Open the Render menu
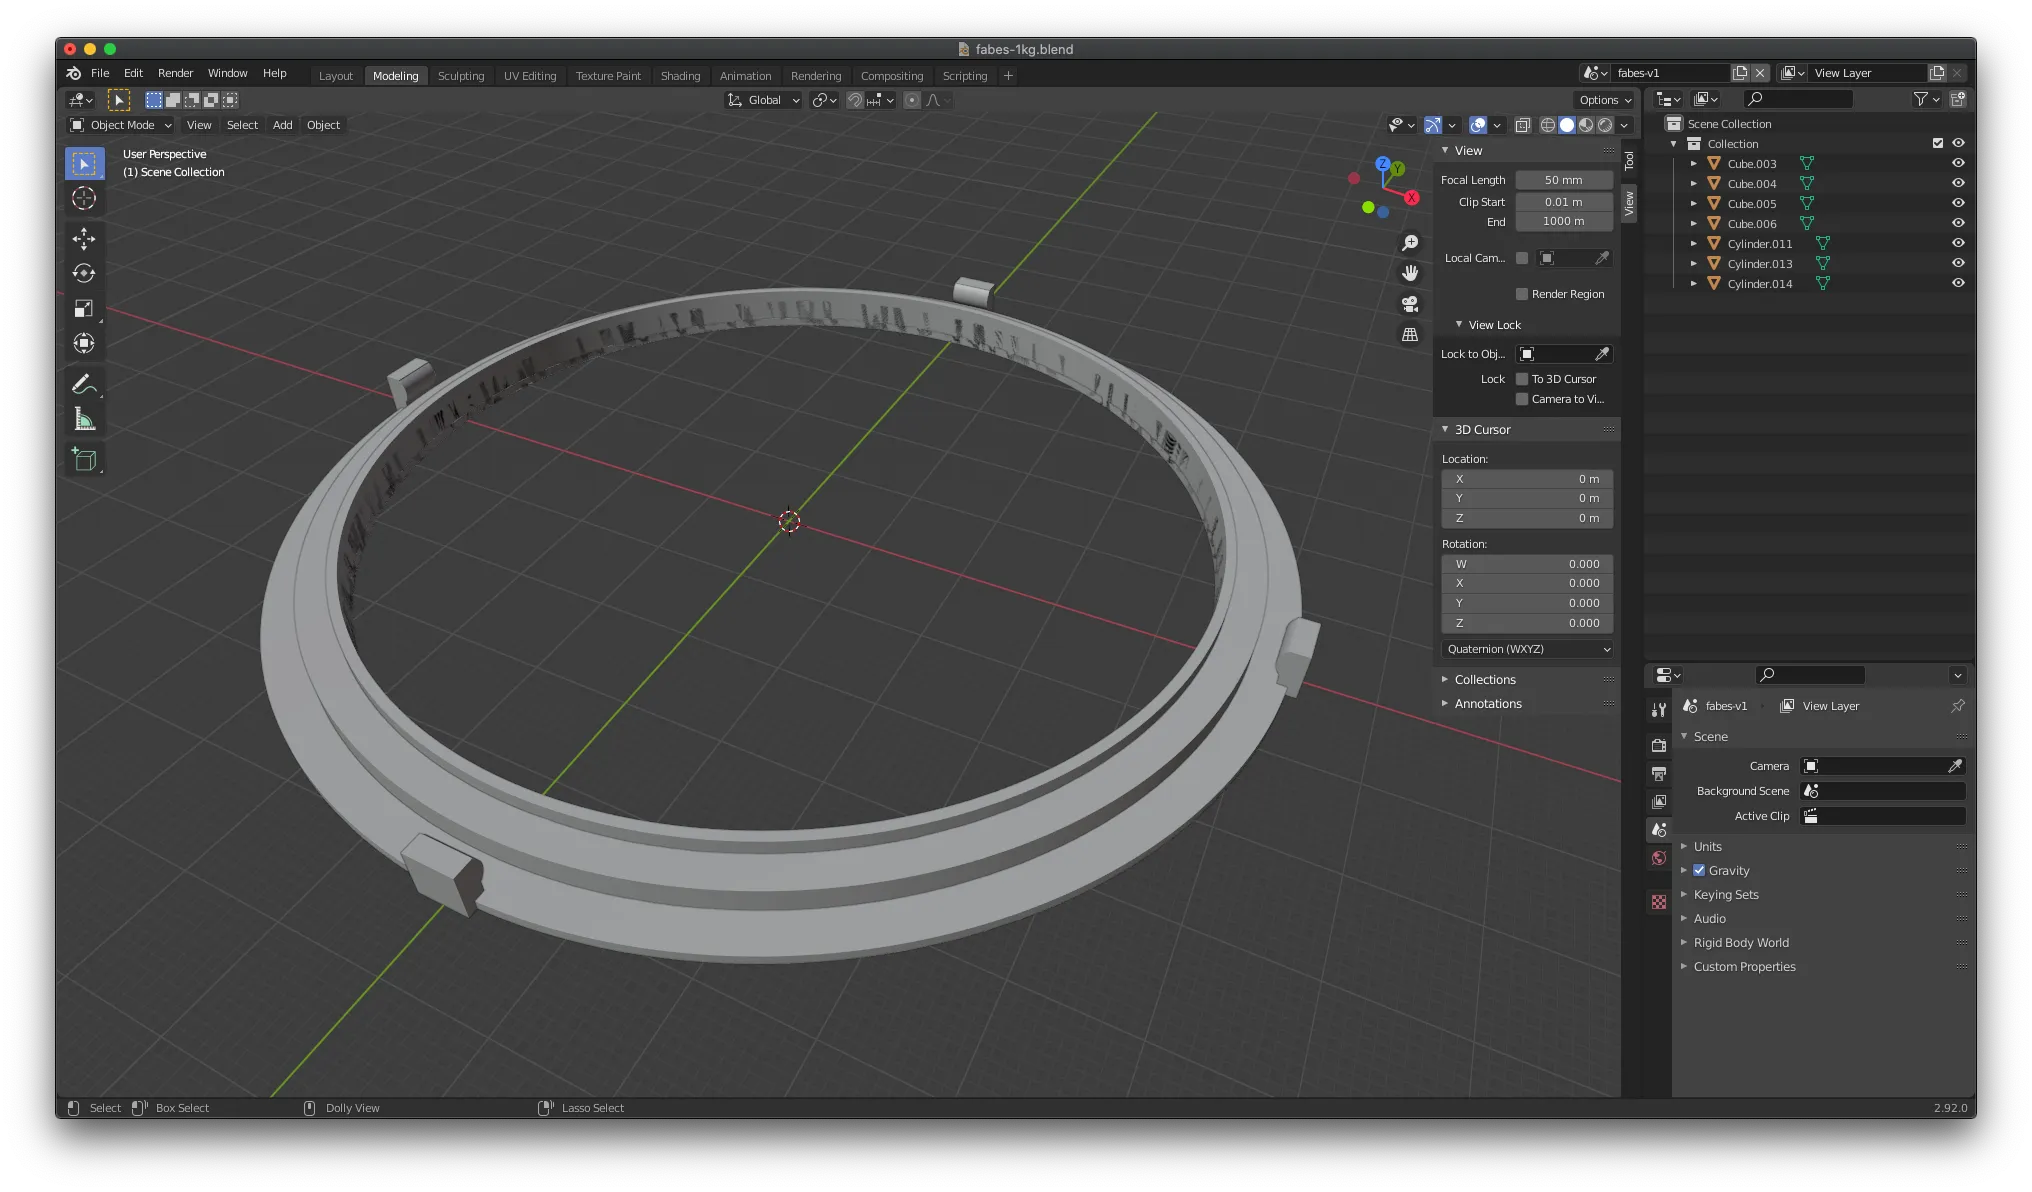This screenshot has width=2032, height=1192. tap(175, 73)
